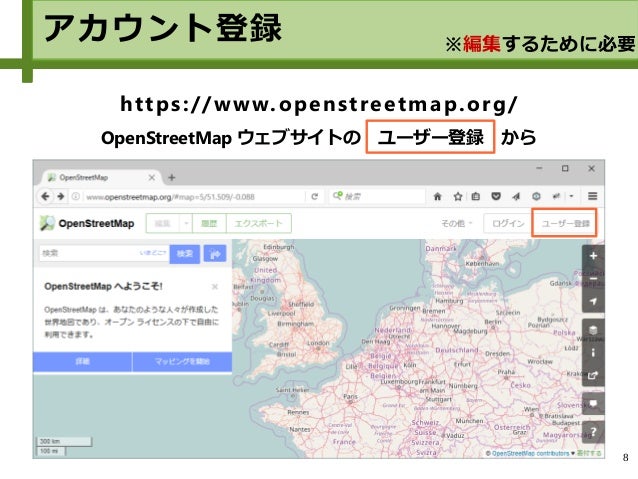Viewport: 638px width, 479px height.
Task: Open the map layers icon
Action: pos(593,330)
